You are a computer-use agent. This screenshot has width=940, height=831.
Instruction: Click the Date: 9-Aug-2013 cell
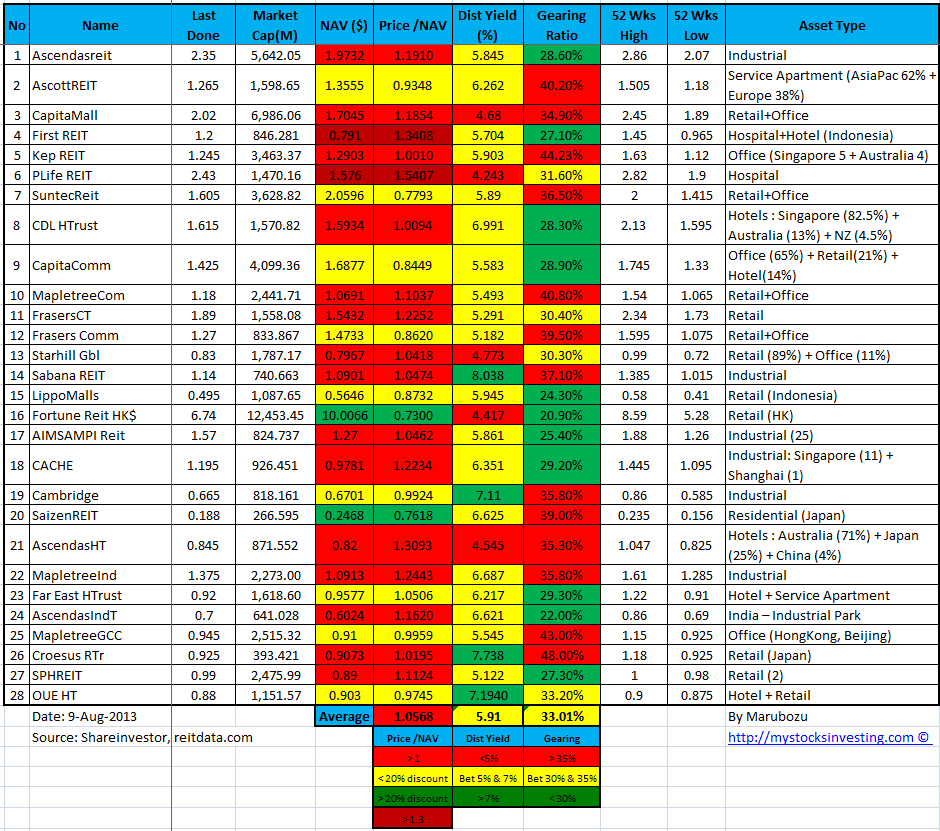pyautogui.click(x=100, y=716)
